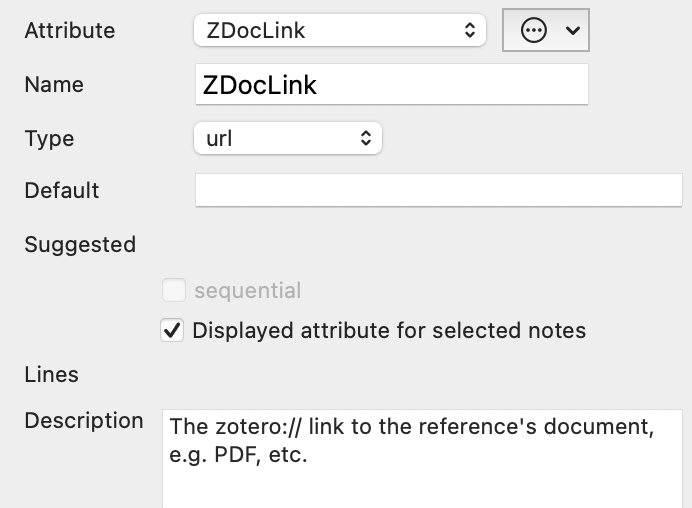This screenshot has width=692, height=508.
Task: Expand the chevron beside the ellipsis icon
Action: click(x=573, y=31)
